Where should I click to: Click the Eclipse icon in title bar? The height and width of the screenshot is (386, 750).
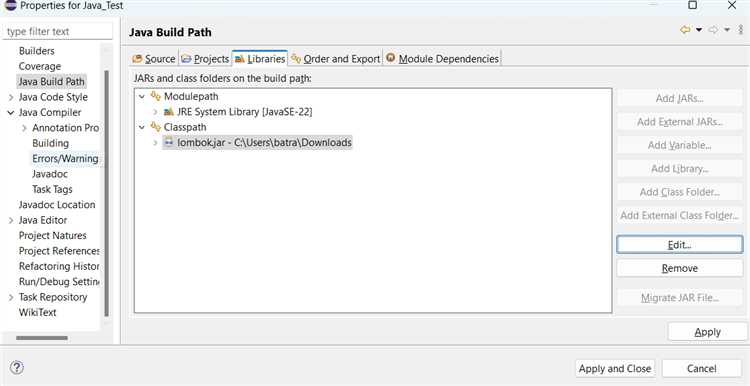(10, 5)
